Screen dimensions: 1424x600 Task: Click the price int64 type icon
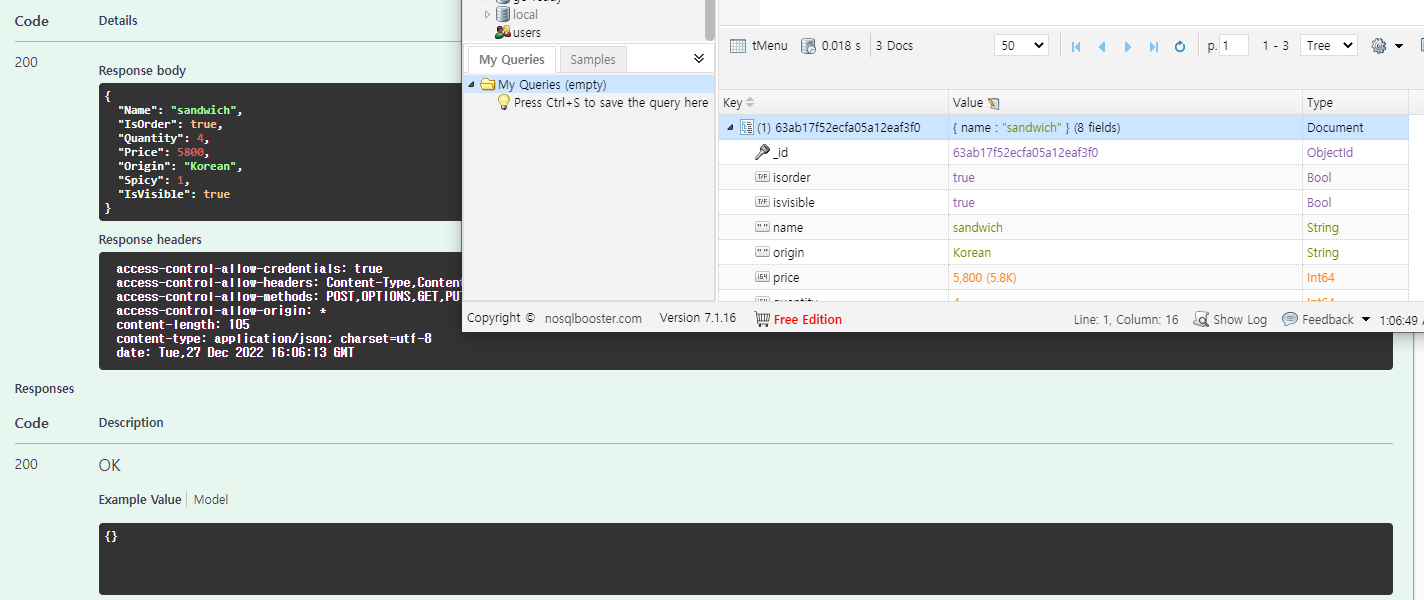pos(762,277)
